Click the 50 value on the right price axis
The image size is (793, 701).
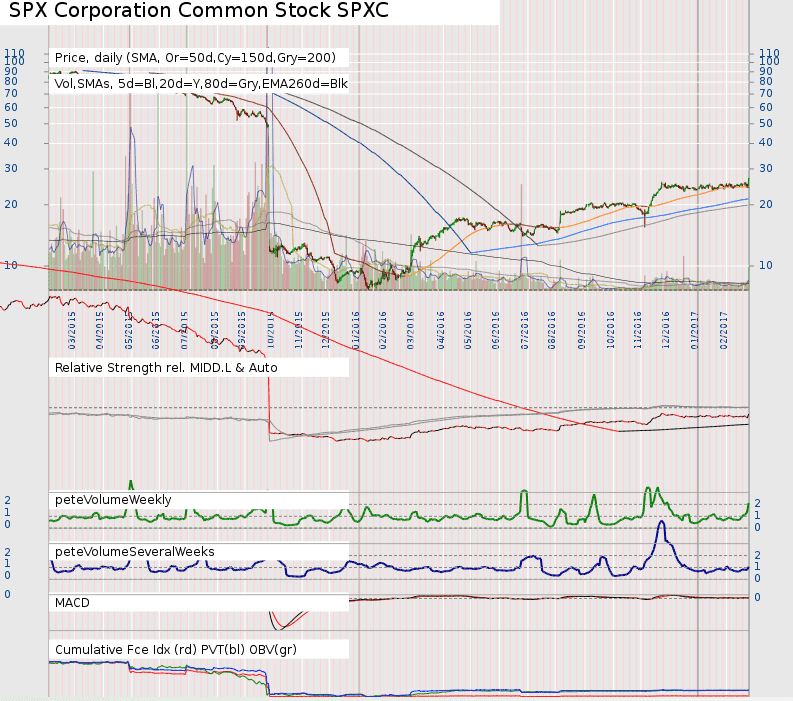pyautogui.click(x=766, y=123)
